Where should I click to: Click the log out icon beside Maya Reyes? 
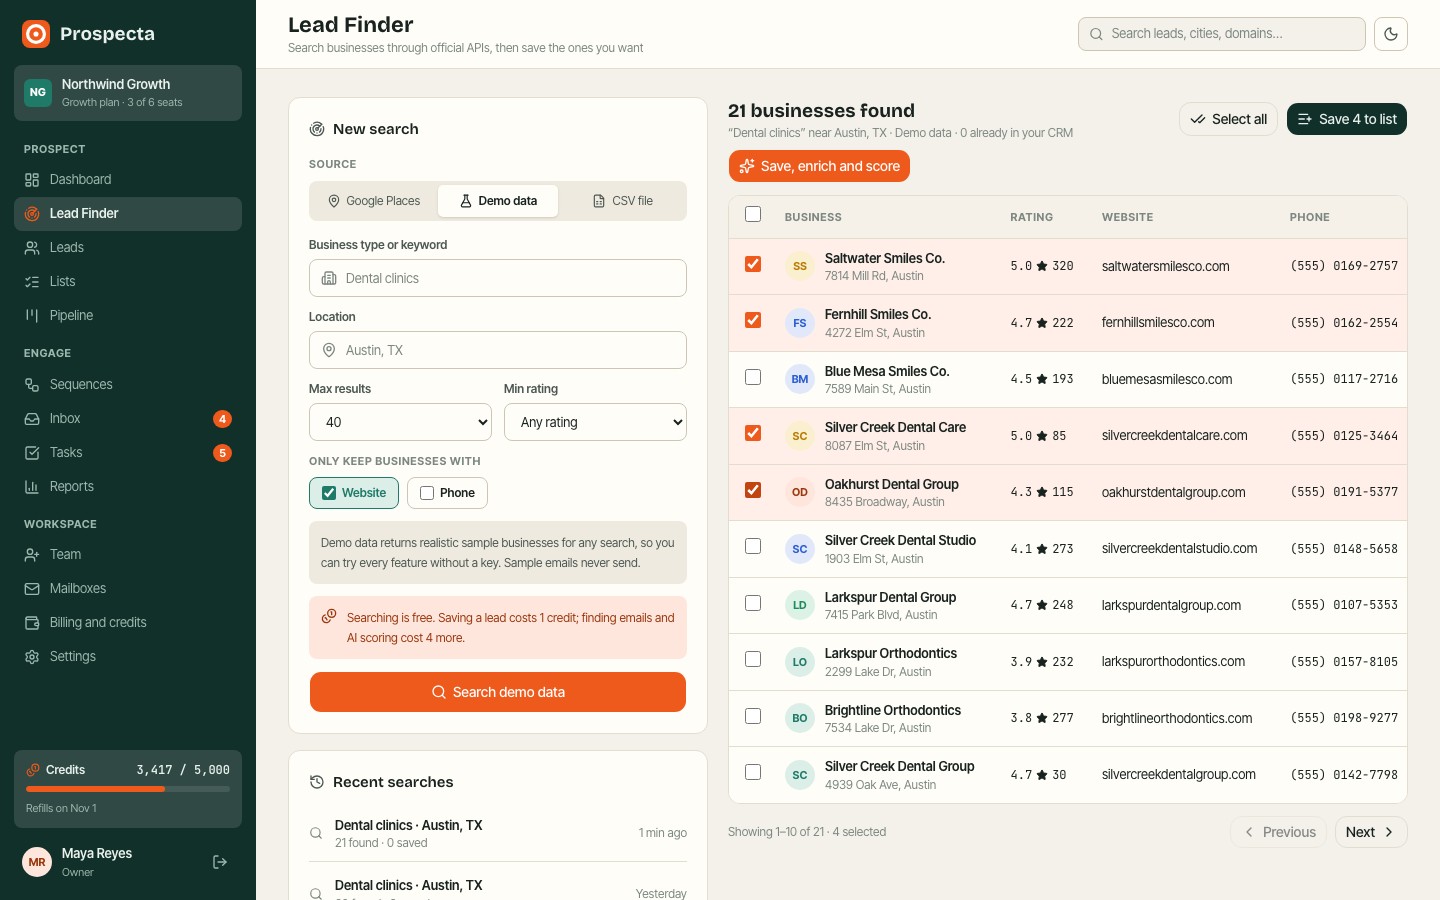tap(220, 862)
